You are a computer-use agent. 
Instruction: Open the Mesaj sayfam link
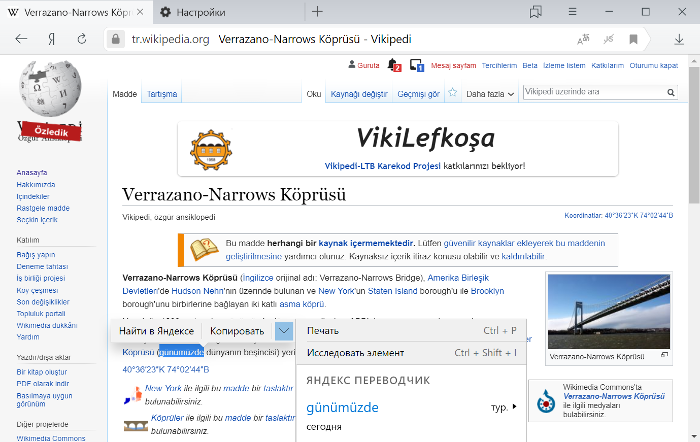(x=454, y=66)
